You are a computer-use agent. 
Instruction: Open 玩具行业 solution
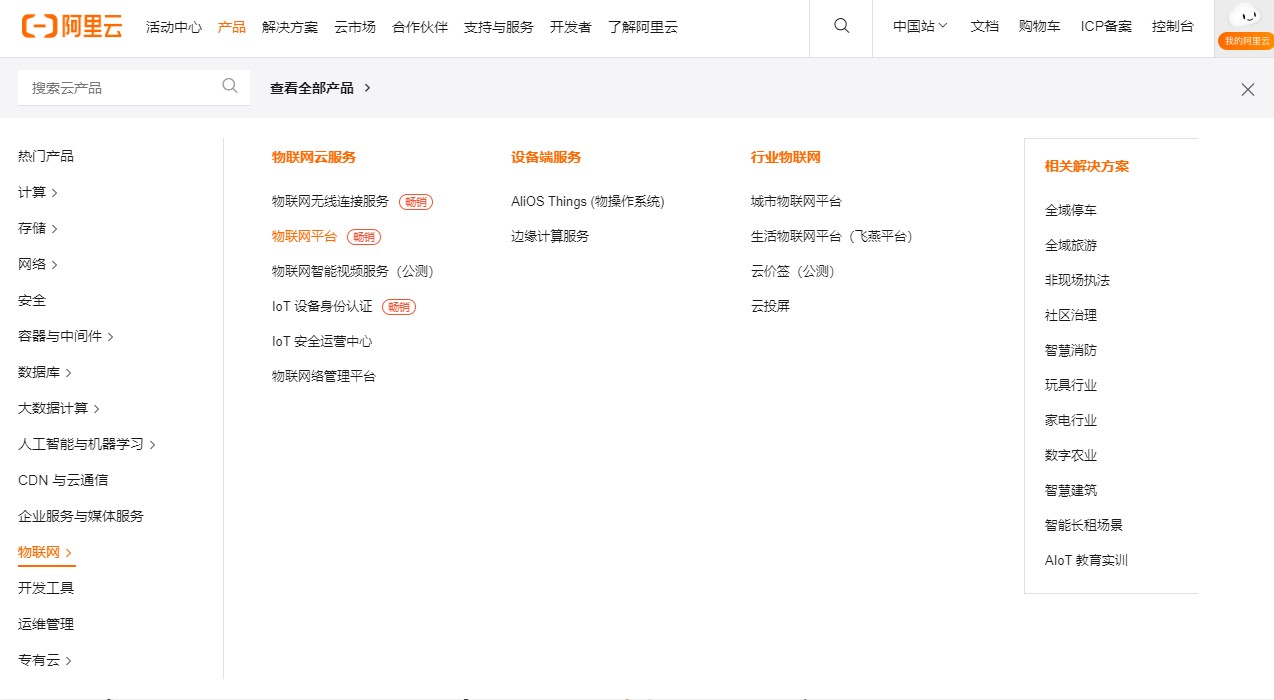pos(1071,385)
